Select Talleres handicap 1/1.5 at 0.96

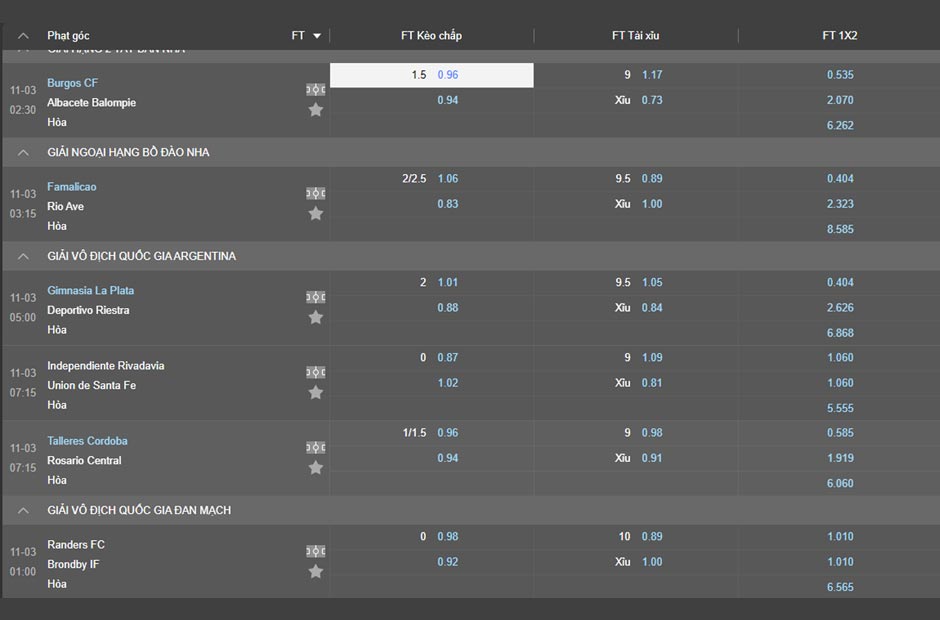coord(448,433)
